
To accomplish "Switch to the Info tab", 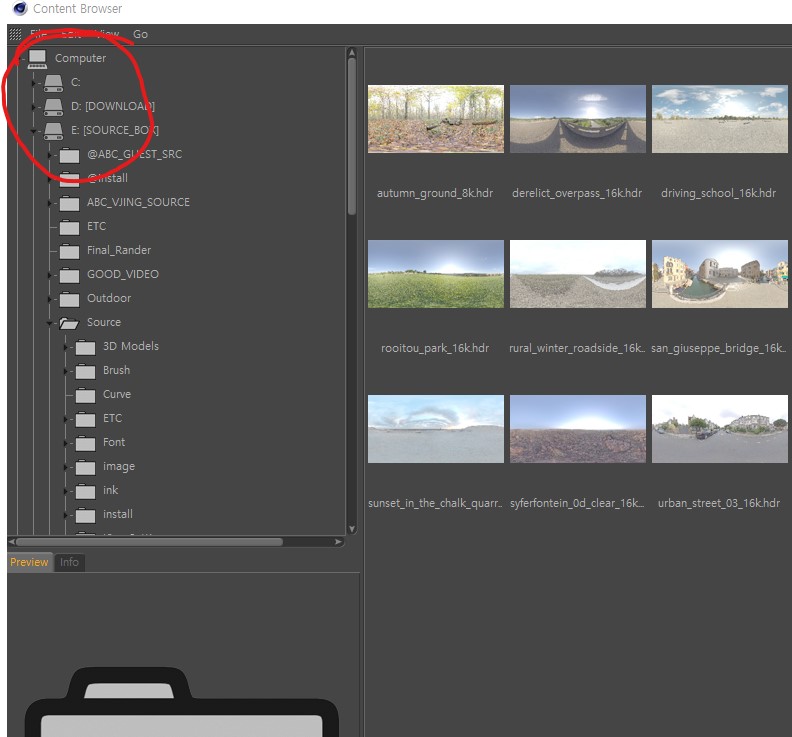I will 69,562.
